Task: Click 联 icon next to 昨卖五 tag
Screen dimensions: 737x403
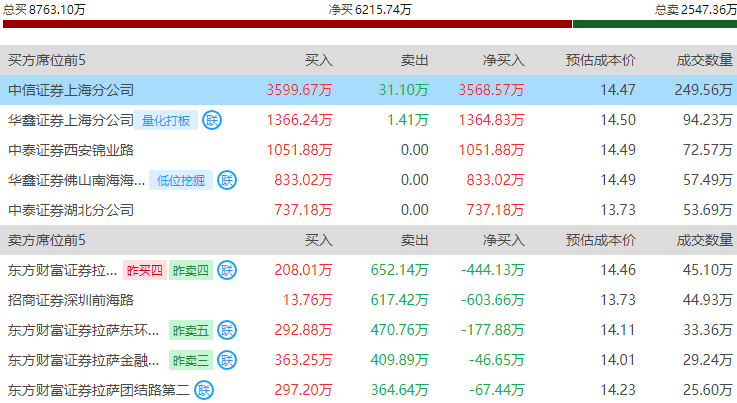Action: (228, 329)
